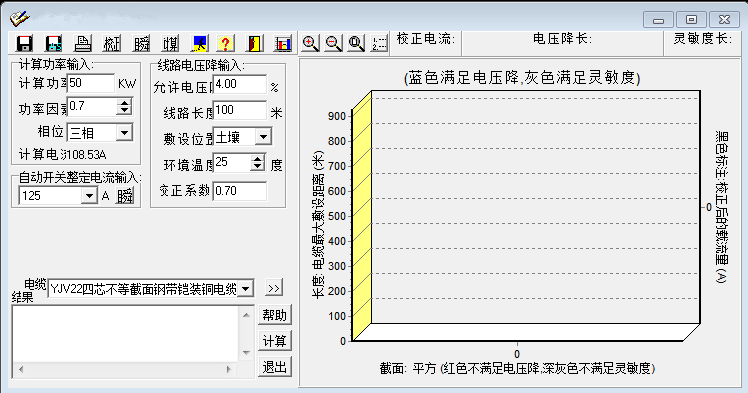
Task: Click the zoom out magnifier
Action: coord(333,43)
